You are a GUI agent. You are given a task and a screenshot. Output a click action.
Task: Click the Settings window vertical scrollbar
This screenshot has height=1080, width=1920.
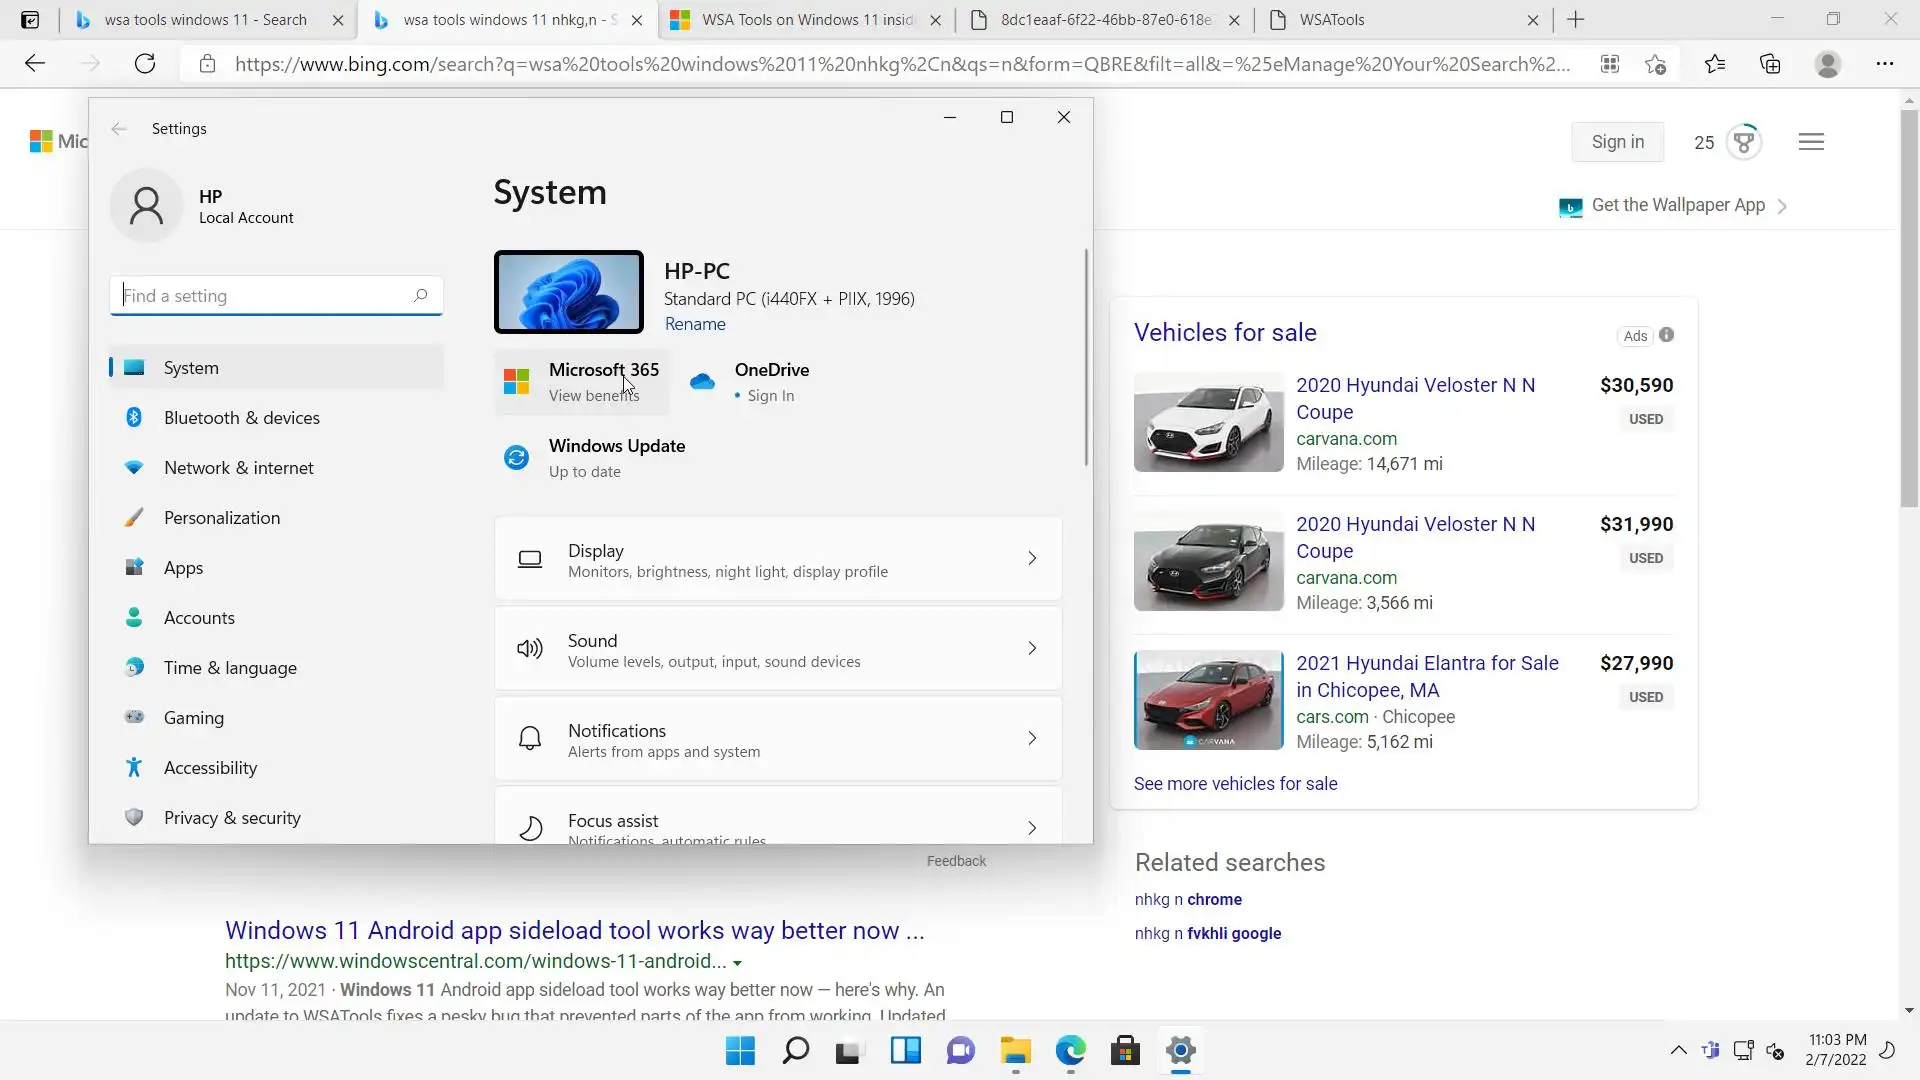(1086, 358)
